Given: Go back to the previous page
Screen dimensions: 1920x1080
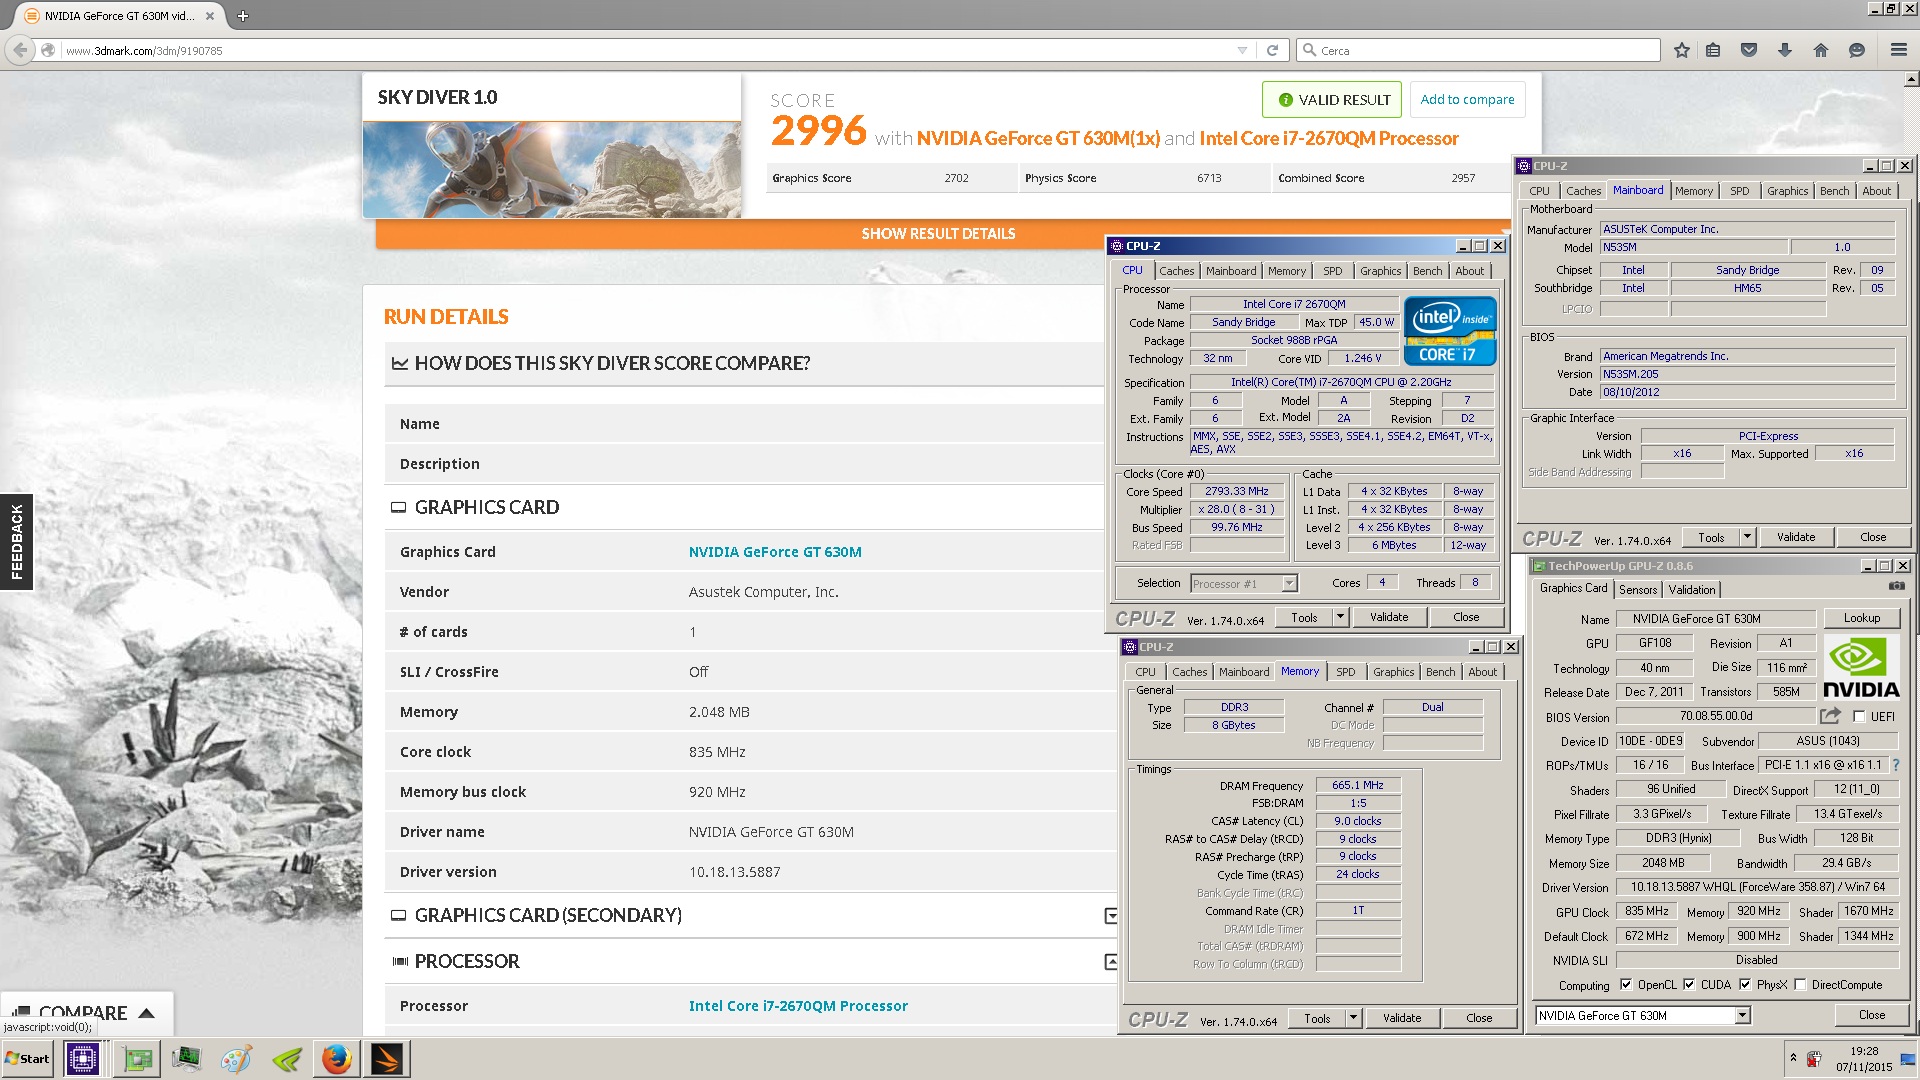Looking at the screenshot, I should (21, 50).
